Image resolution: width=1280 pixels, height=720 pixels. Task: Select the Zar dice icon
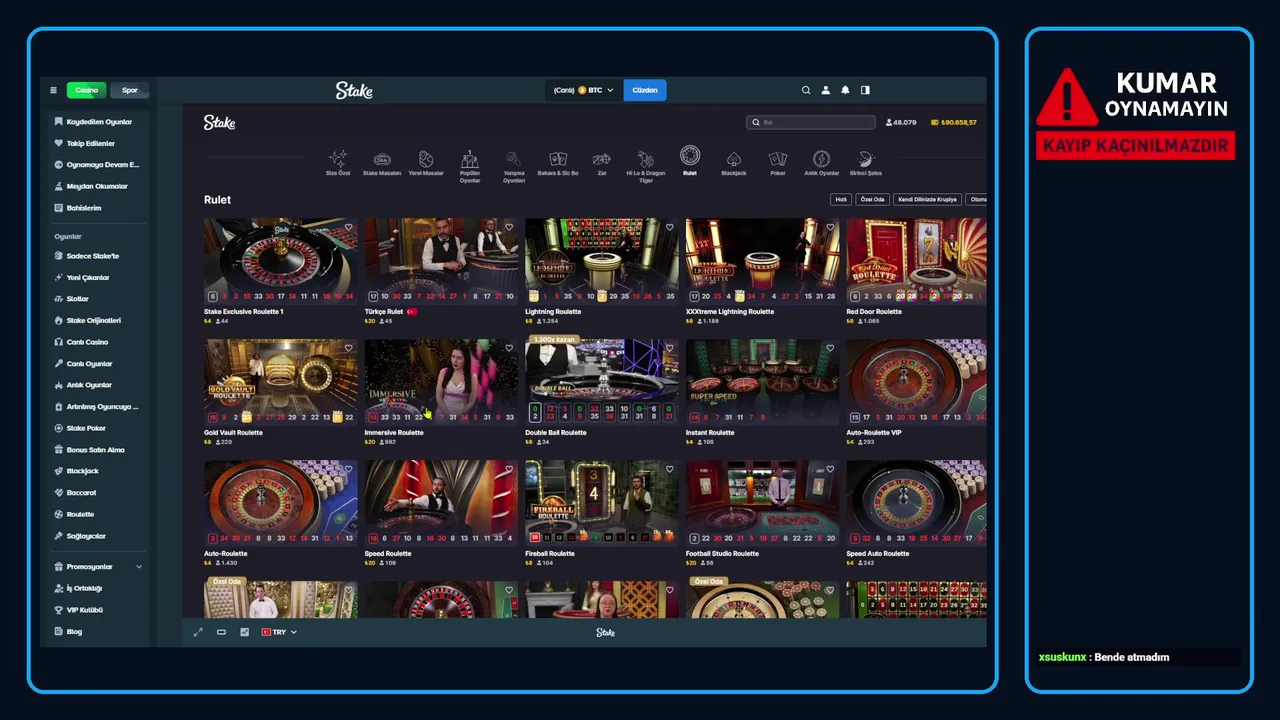[x=601, y=159]
